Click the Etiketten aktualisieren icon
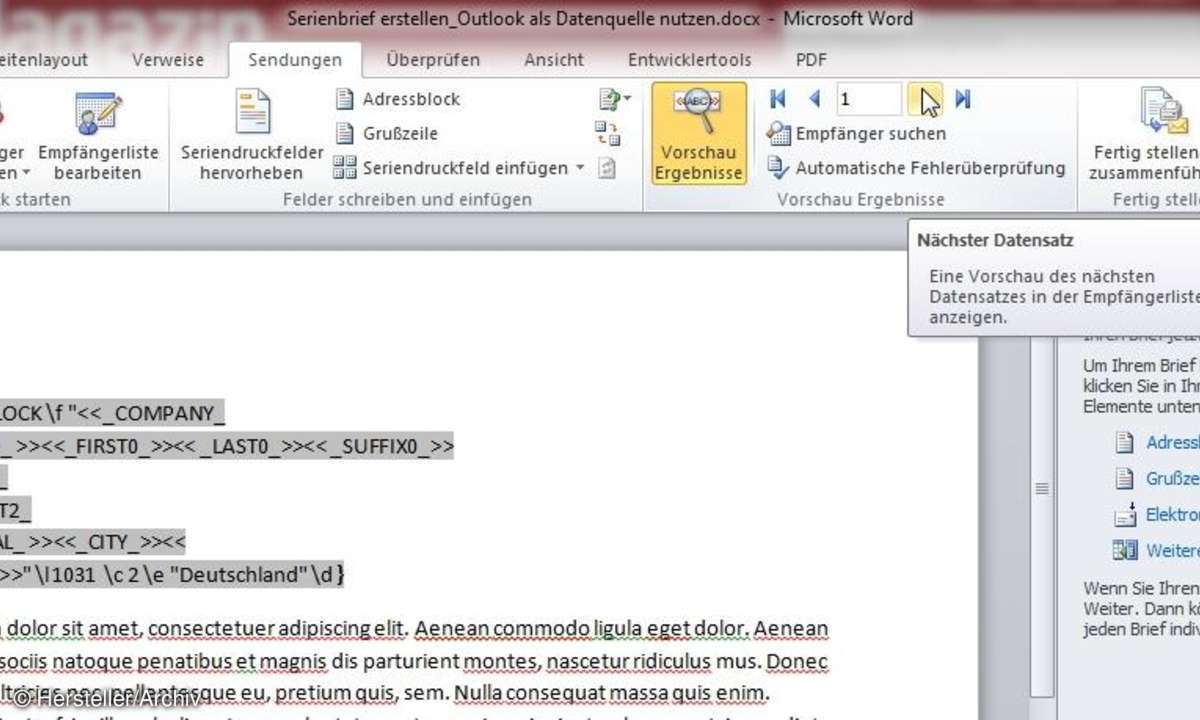 607,168
